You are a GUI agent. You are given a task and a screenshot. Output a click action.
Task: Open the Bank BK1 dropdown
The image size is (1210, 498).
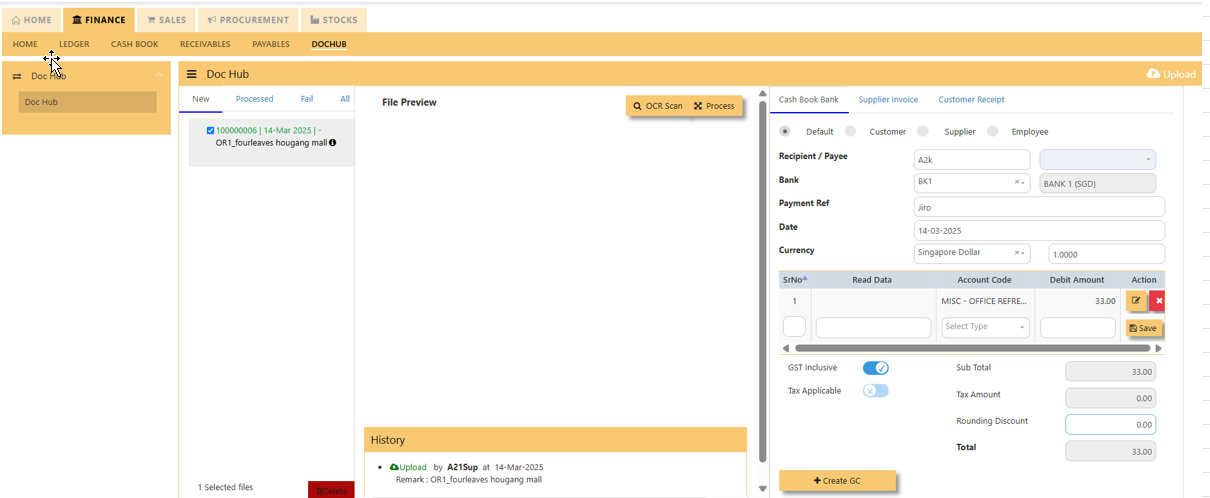click(973, 183)
